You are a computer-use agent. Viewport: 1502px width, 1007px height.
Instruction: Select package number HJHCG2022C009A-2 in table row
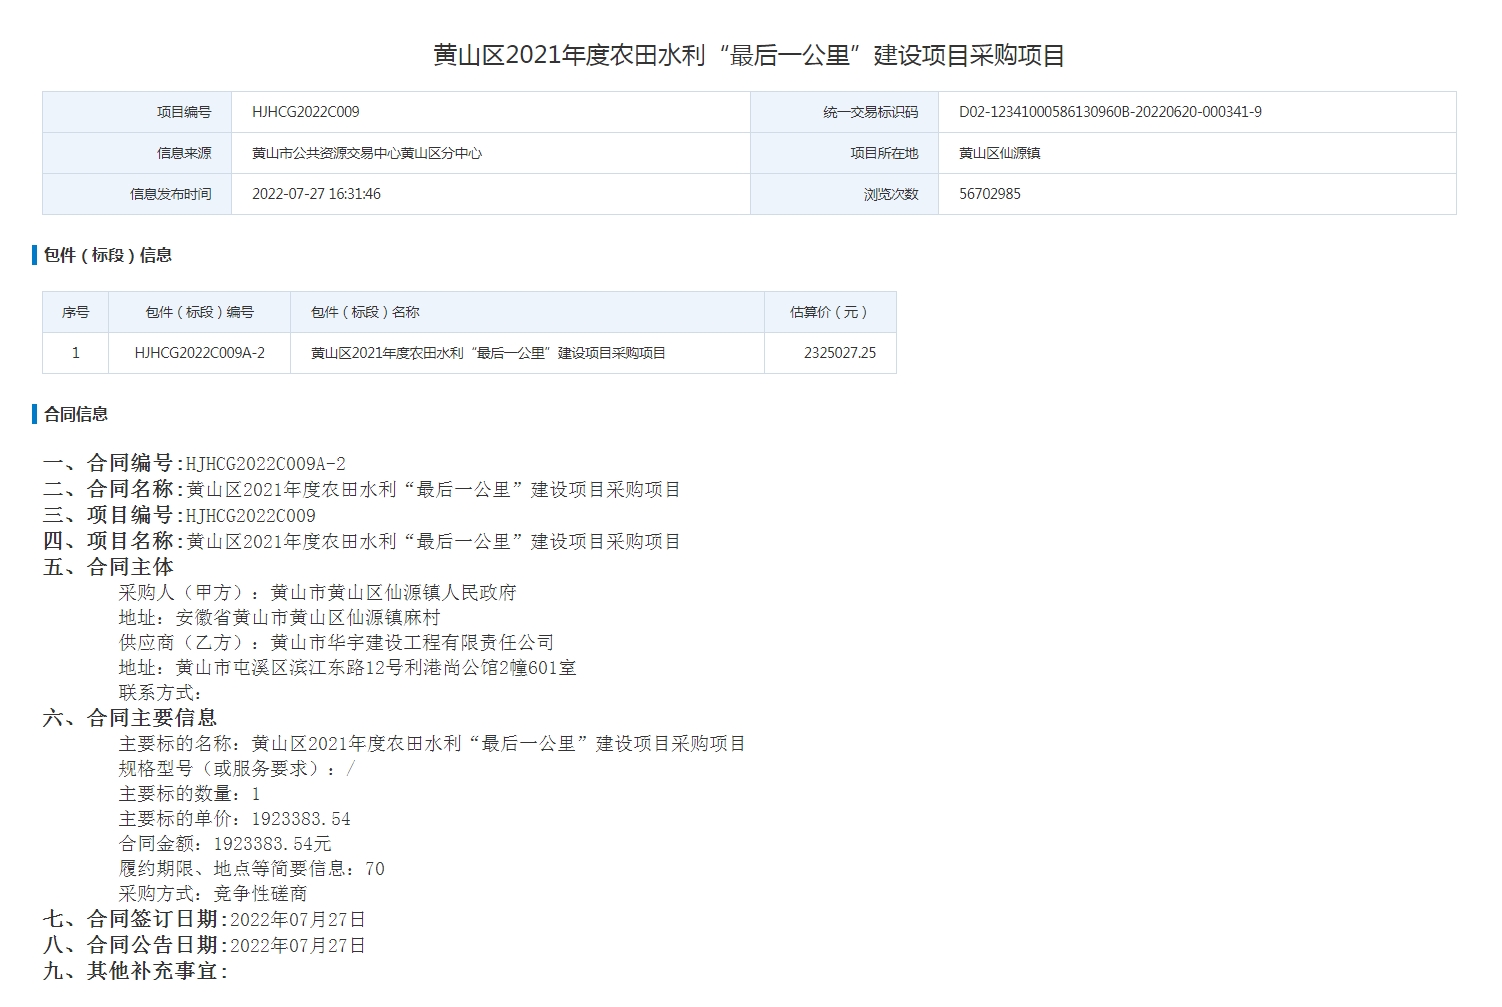tap(199, 353)
